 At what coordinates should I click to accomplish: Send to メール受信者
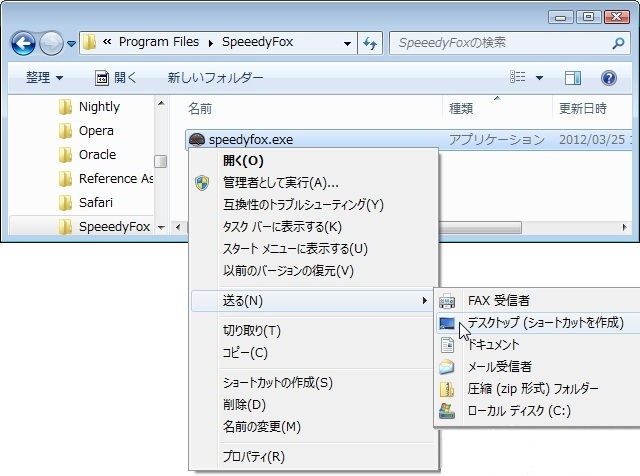pos(537,367)
